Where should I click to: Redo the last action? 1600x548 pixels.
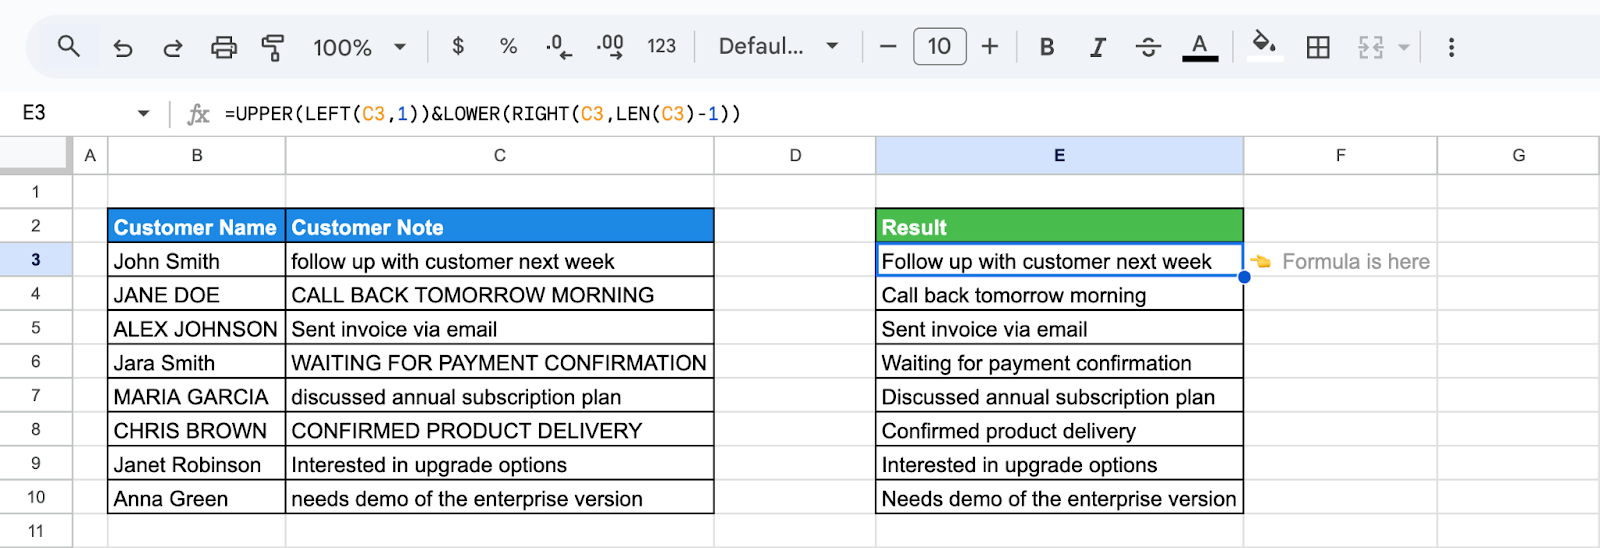point(173,47)
